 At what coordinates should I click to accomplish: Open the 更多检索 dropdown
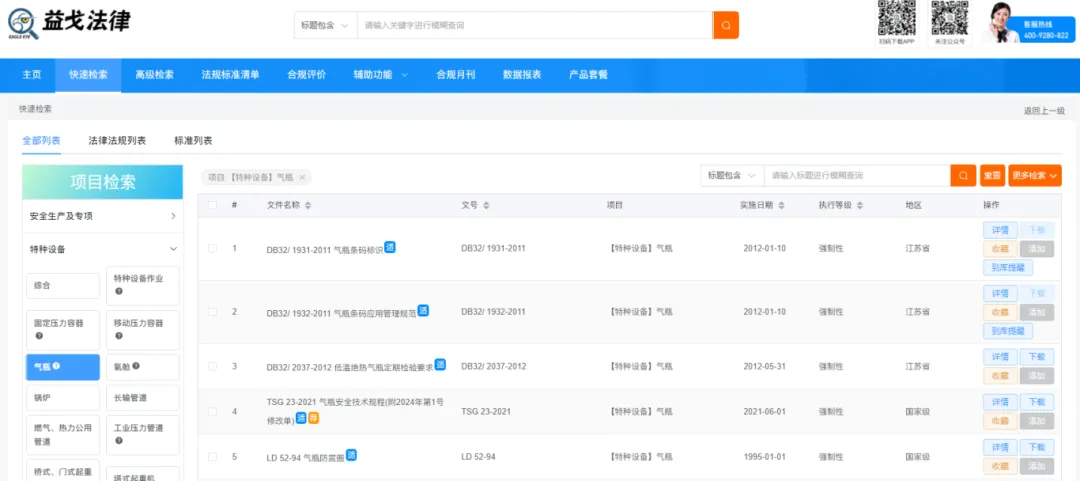click(x=1035, y=176)
